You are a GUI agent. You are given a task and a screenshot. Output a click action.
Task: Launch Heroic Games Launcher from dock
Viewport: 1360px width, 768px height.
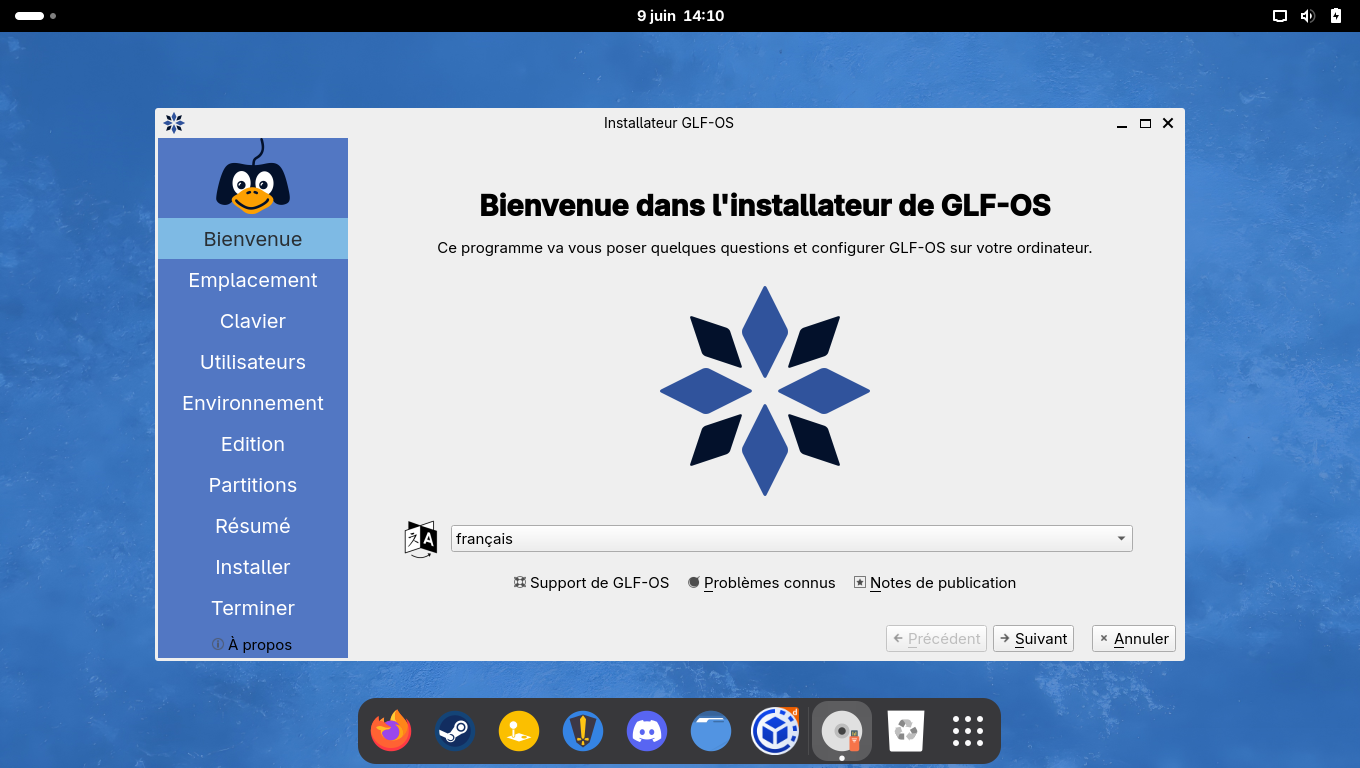(583, 731)
